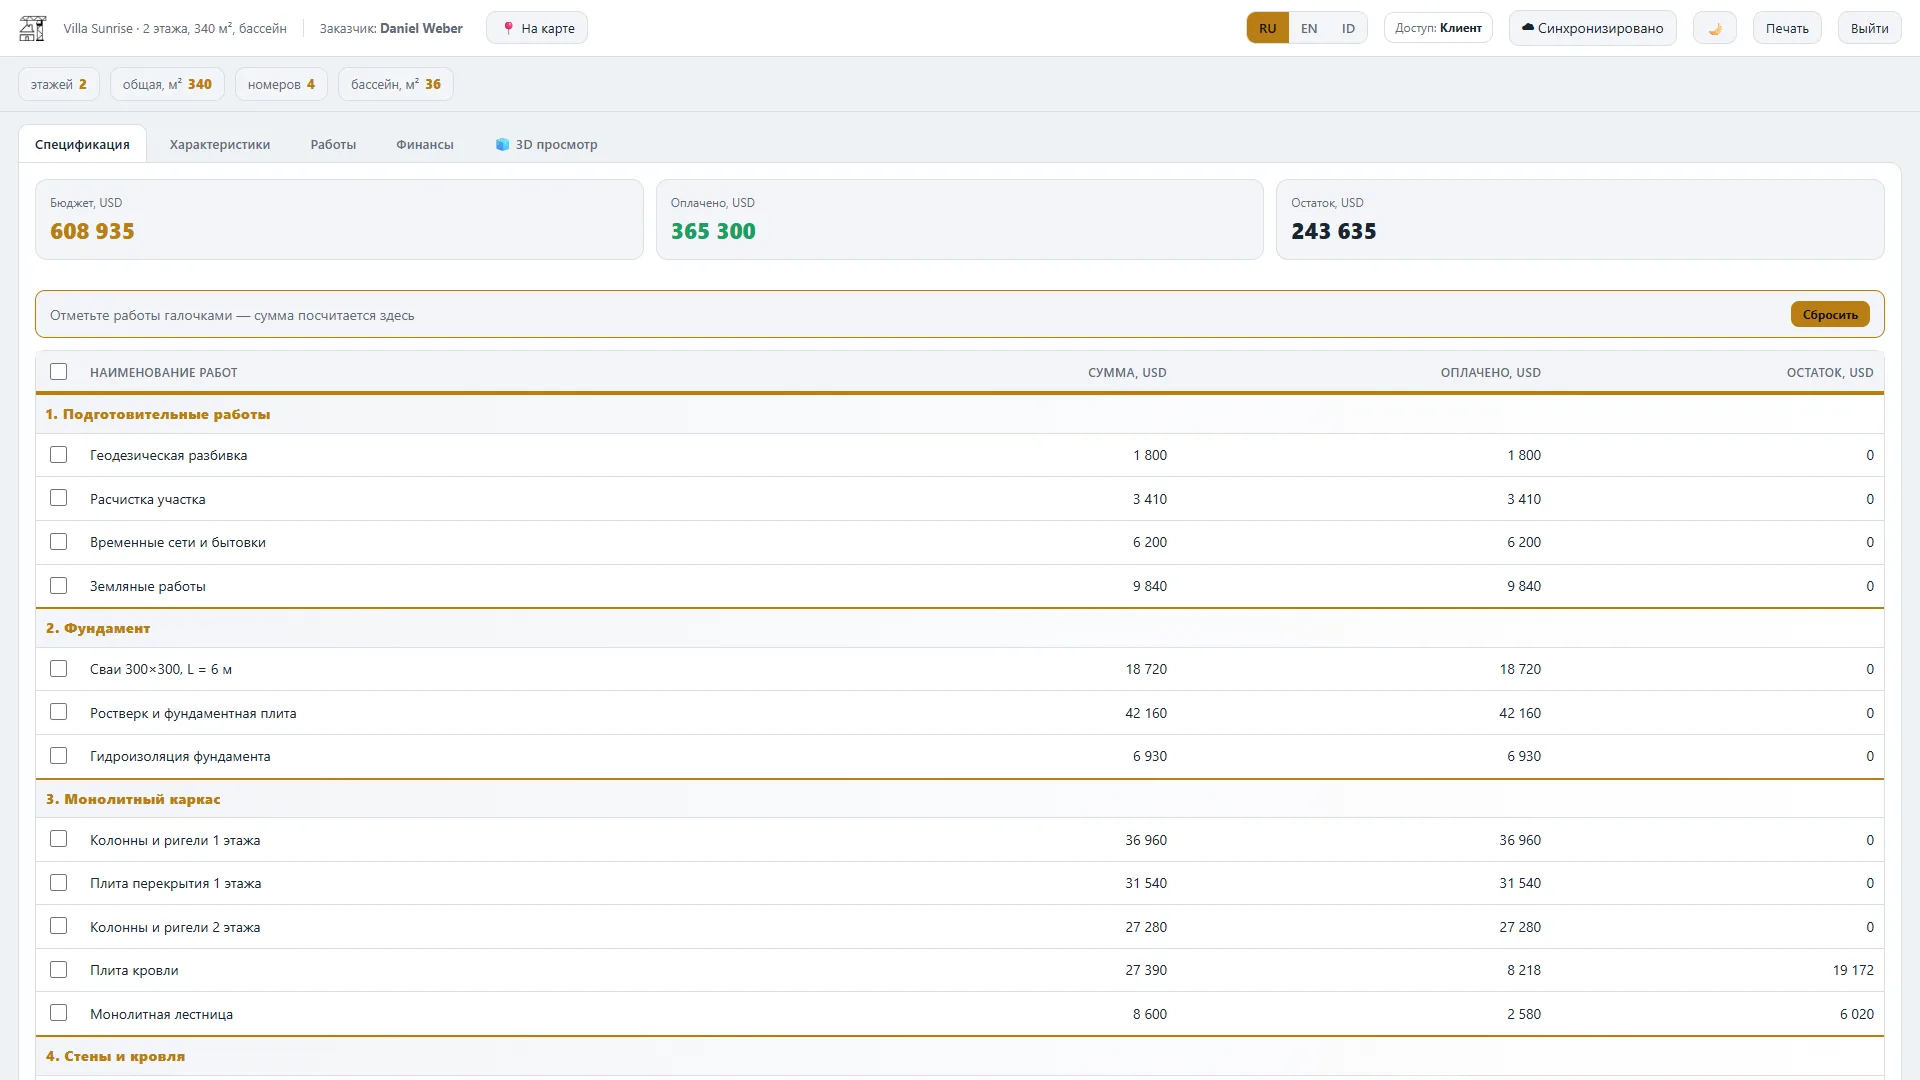1920x1080 pixels.
Task: Check the Геодезическая разбивка row
Action: tap(59, 455)
